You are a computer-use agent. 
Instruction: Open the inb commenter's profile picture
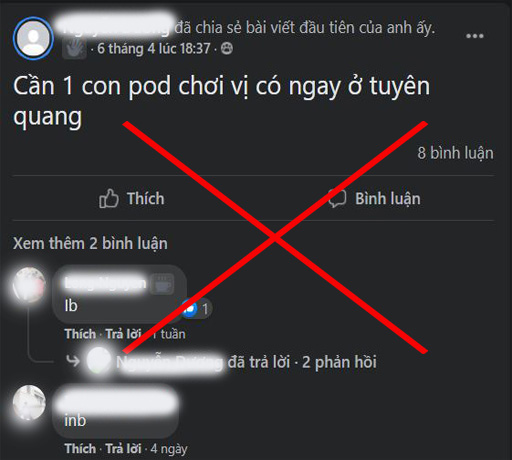coord(29,403)
